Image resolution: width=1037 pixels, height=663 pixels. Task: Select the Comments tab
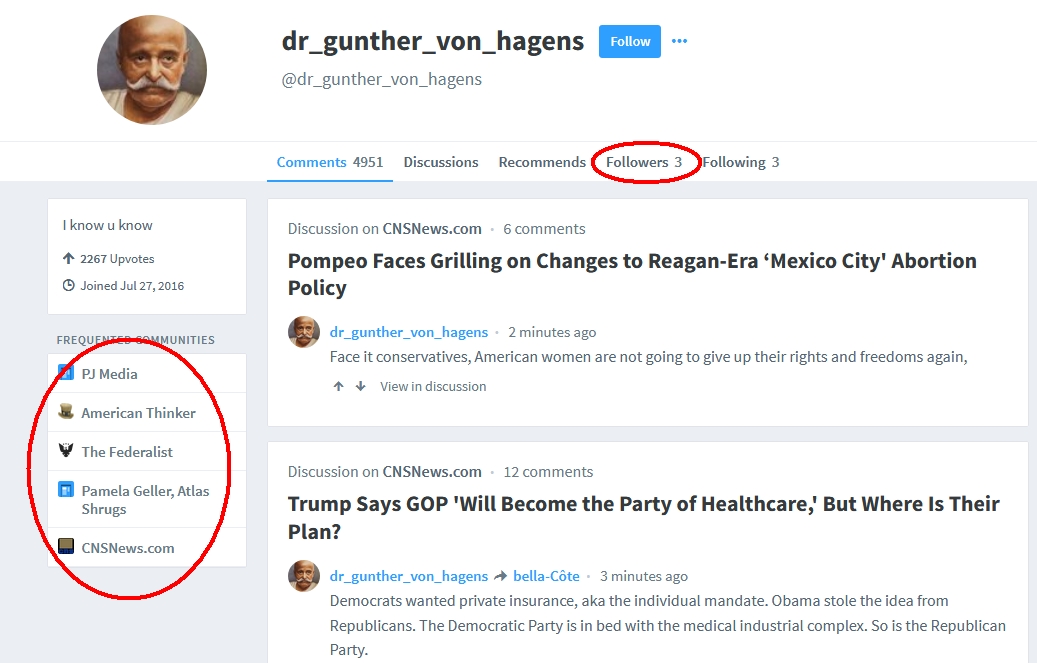pos(330,162)
